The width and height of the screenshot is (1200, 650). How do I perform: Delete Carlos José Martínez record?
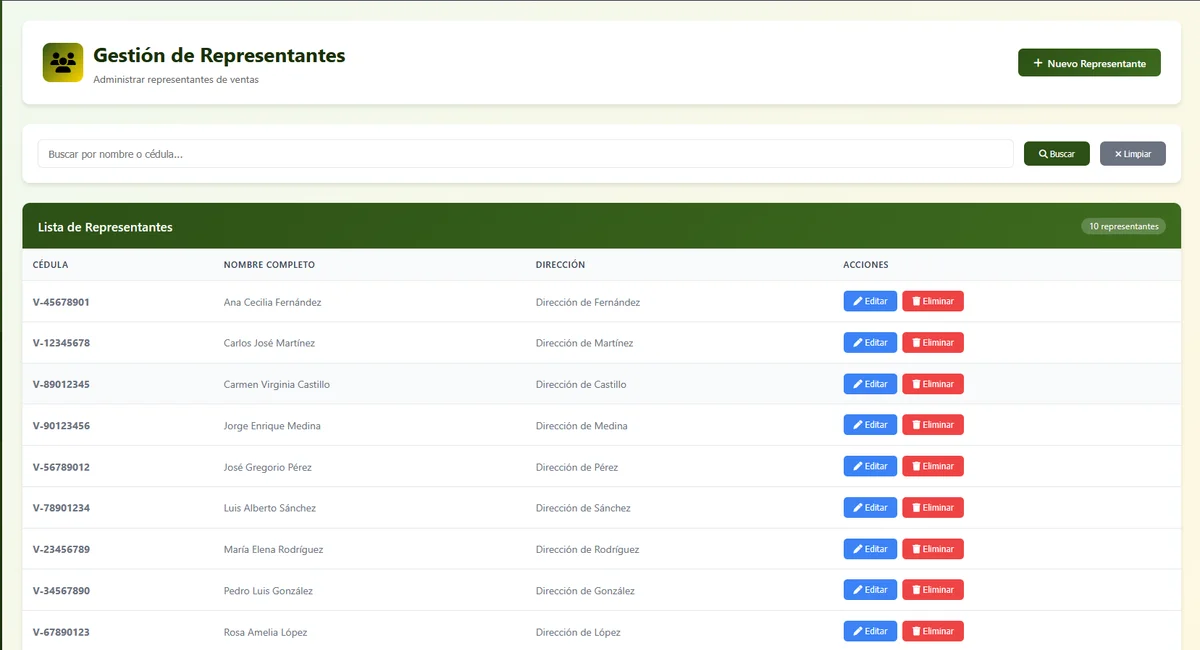pos(933,343)
